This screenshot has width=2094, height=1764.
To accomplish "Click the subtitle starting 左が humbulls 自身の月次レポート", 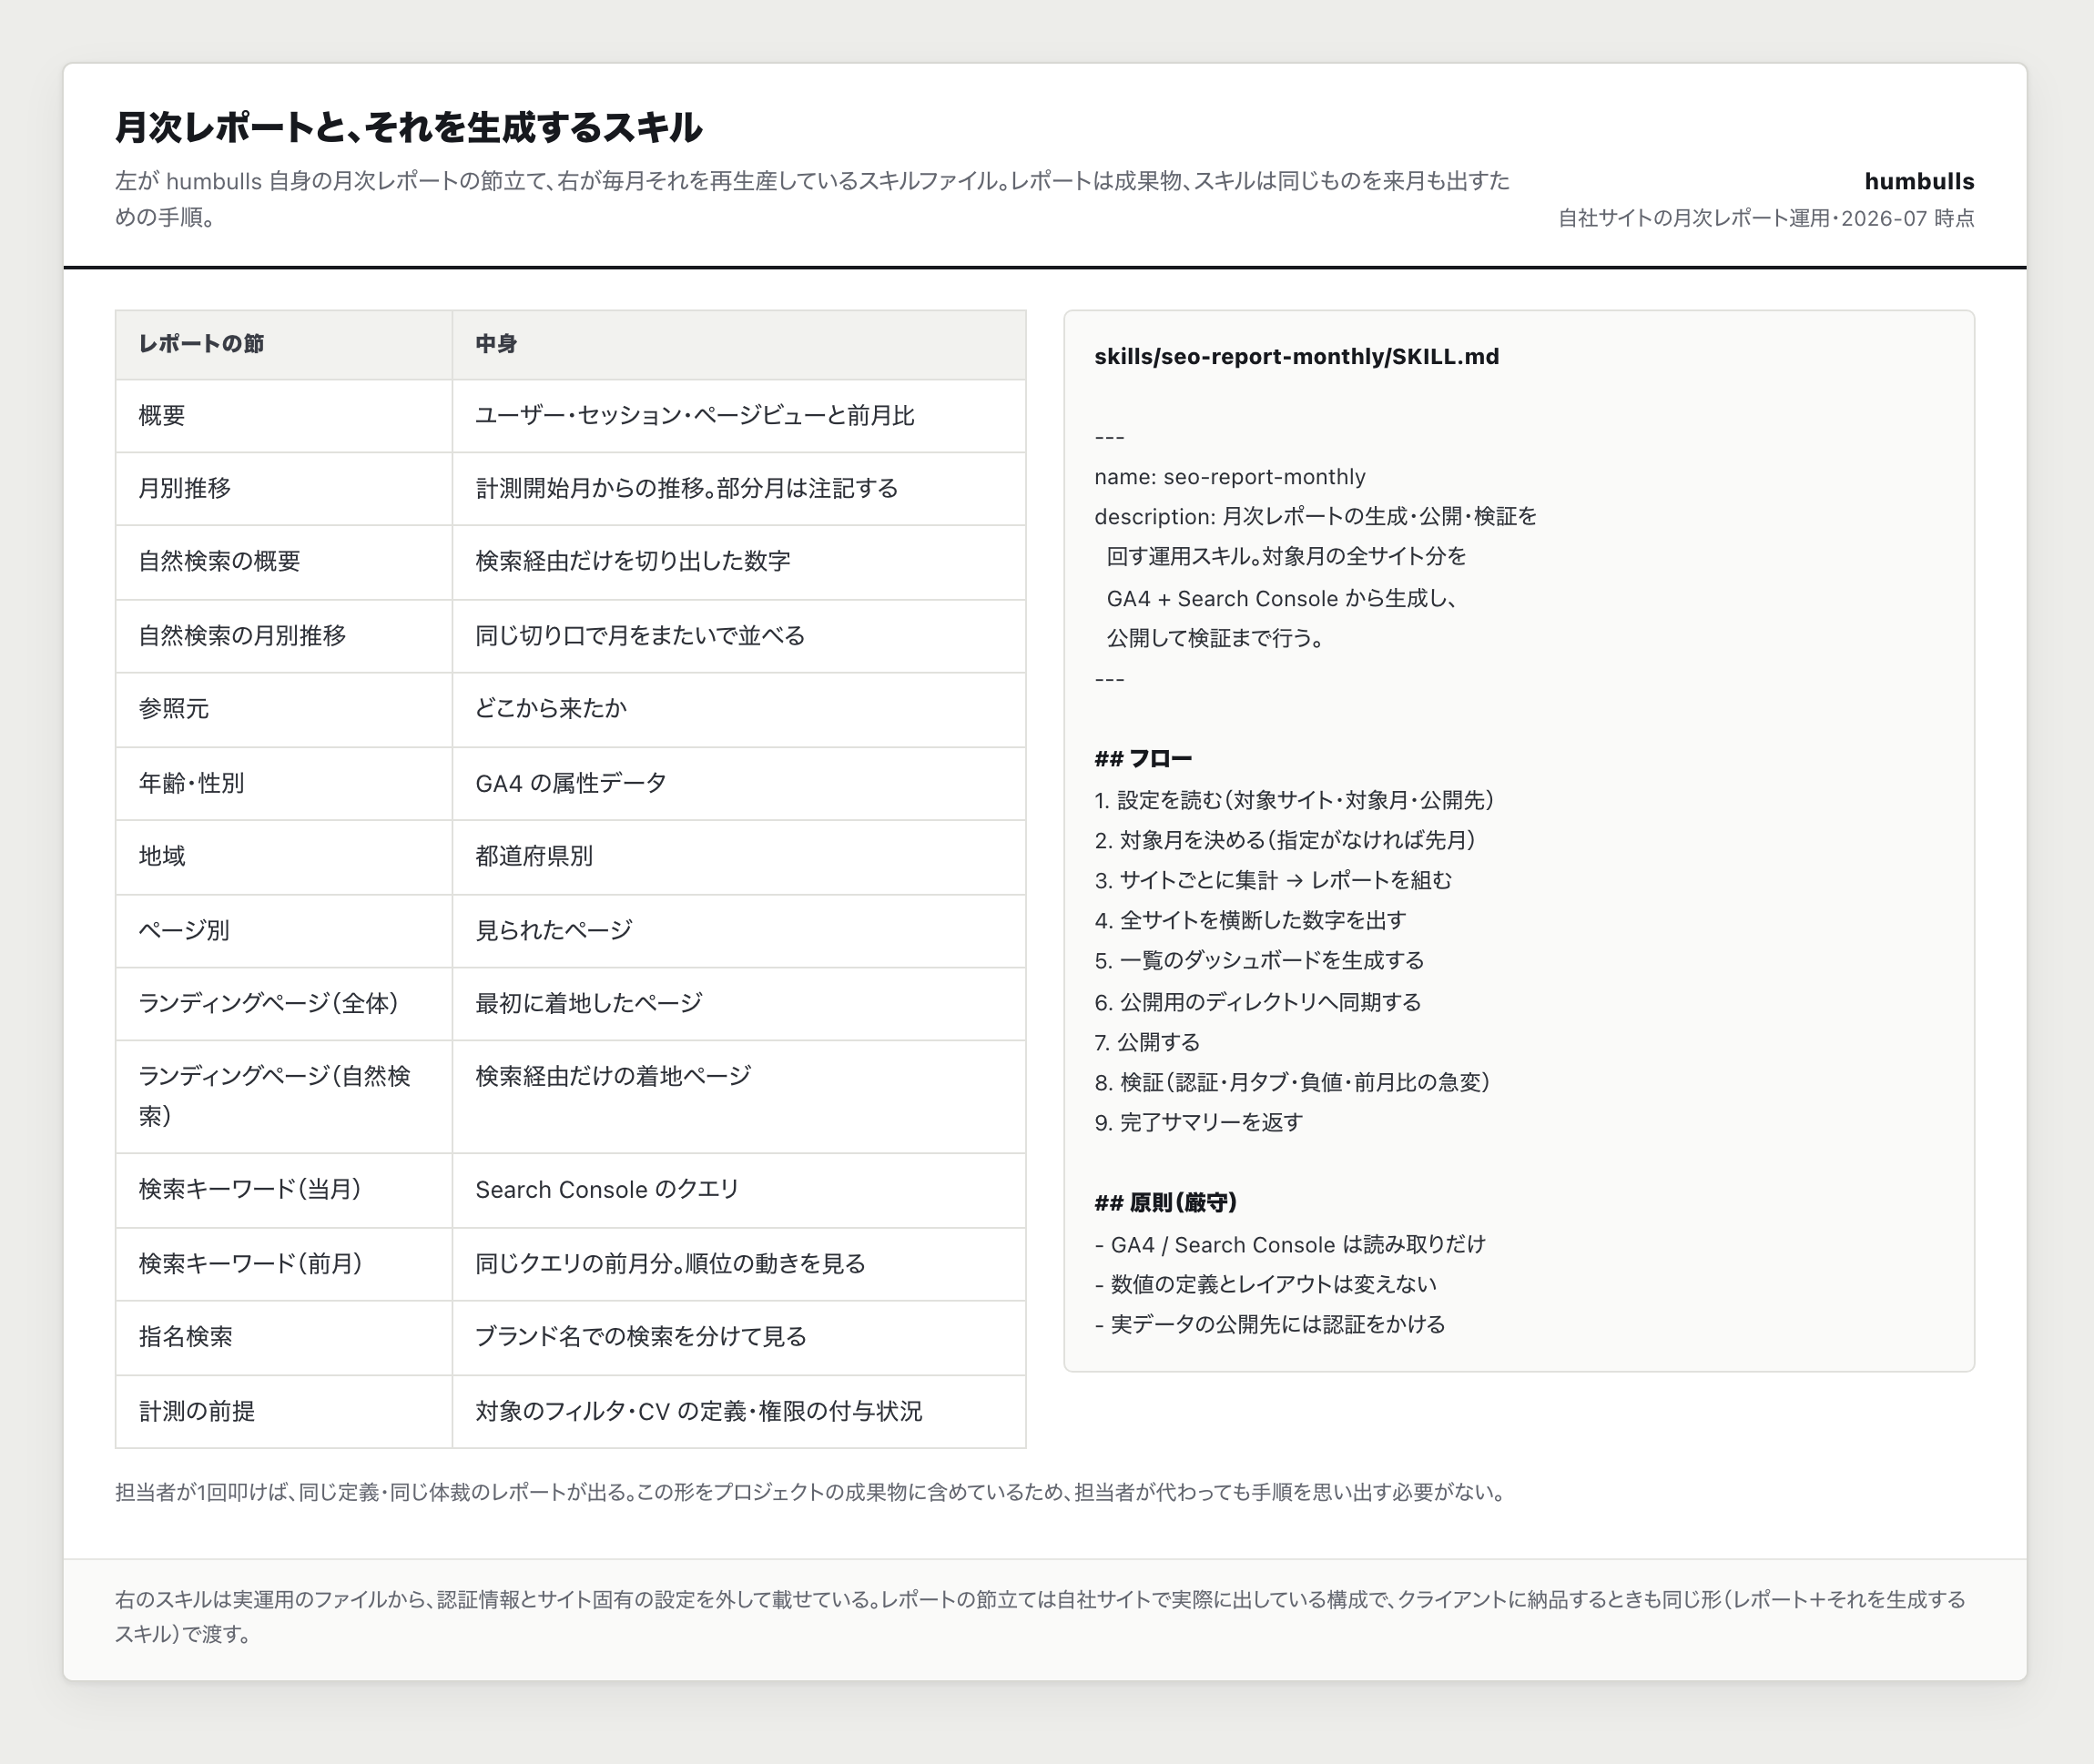I will click(x=812, y=199).
